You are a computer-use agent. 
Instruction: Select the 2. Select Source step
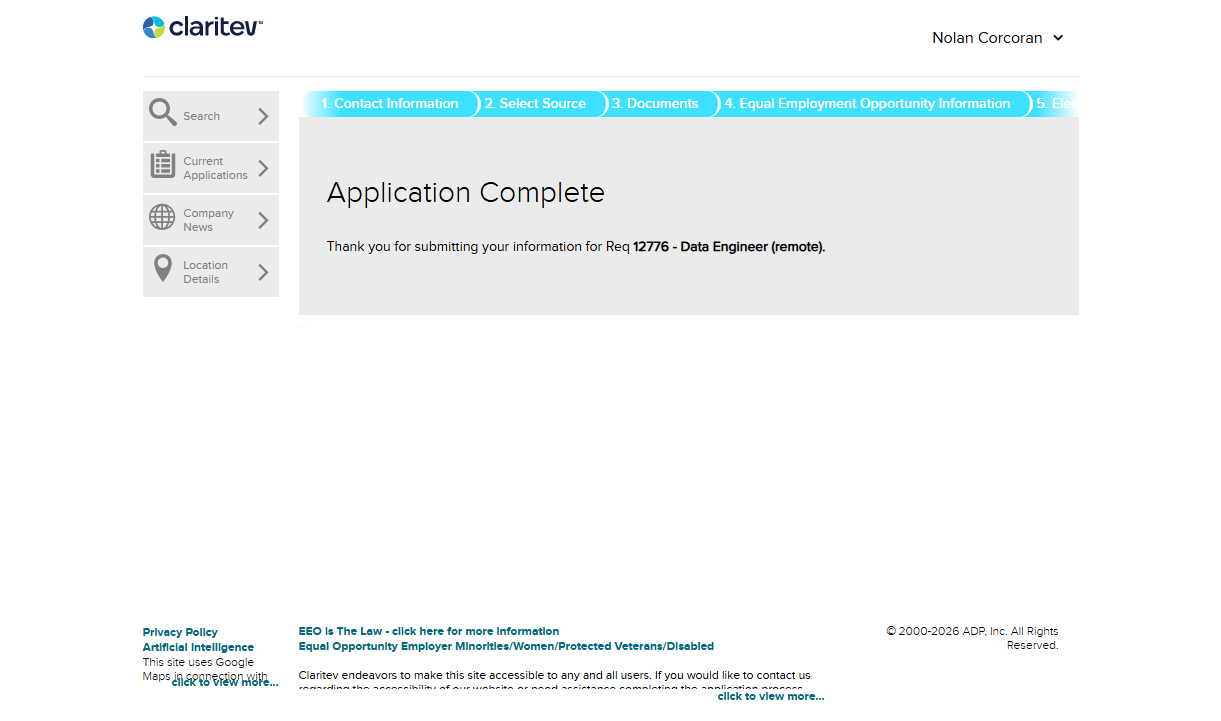coord(535,104)
